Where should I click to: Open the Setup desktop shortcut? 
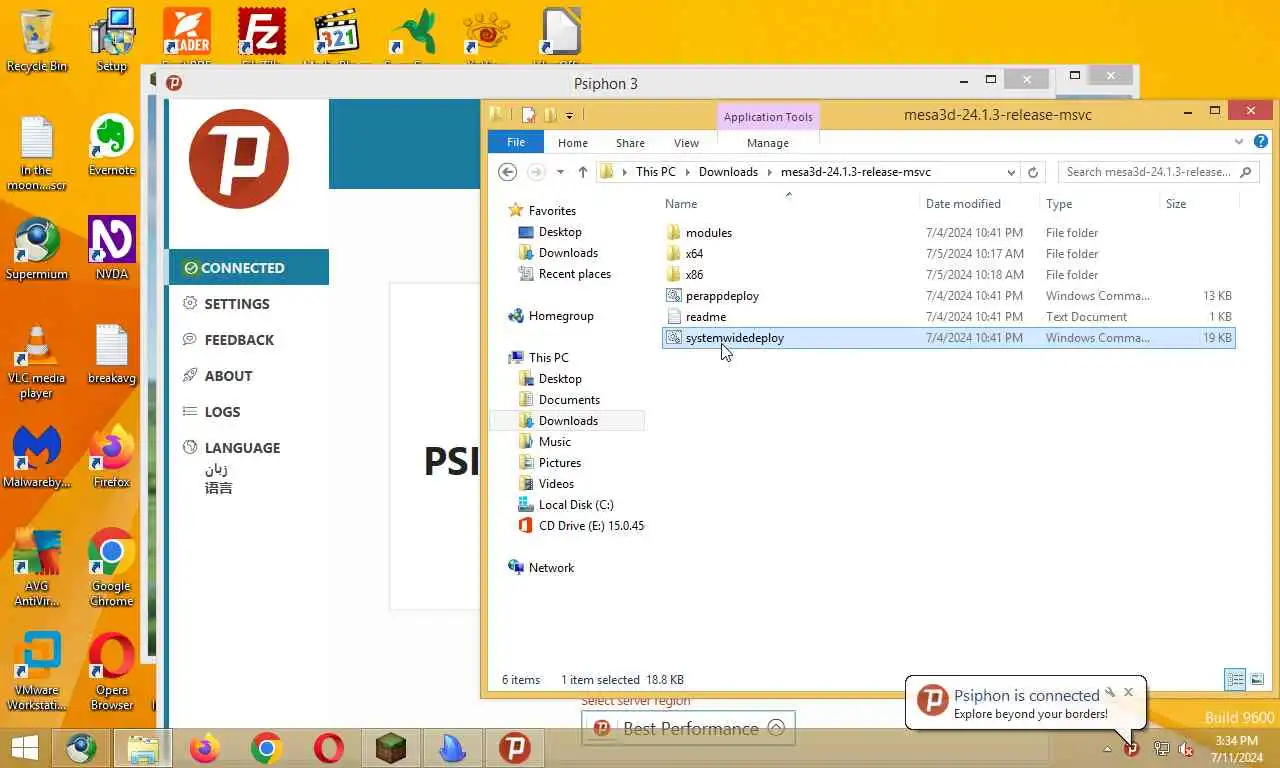pos(111,40)
